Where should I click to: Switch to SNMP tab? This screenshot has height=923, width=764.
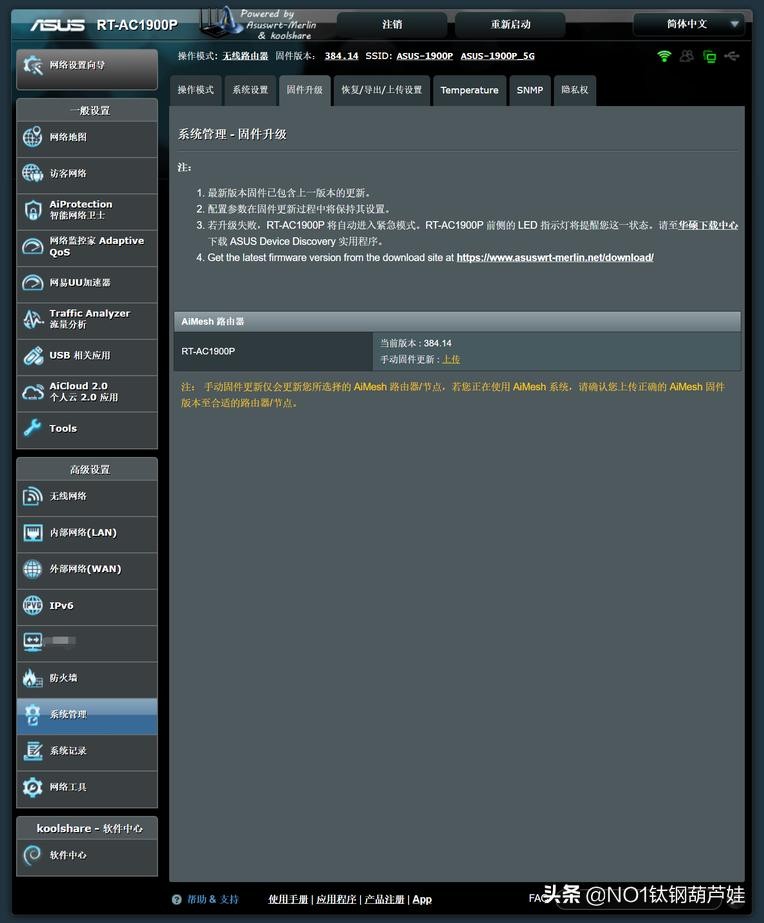pyautogui.click(x=530, y=90)
